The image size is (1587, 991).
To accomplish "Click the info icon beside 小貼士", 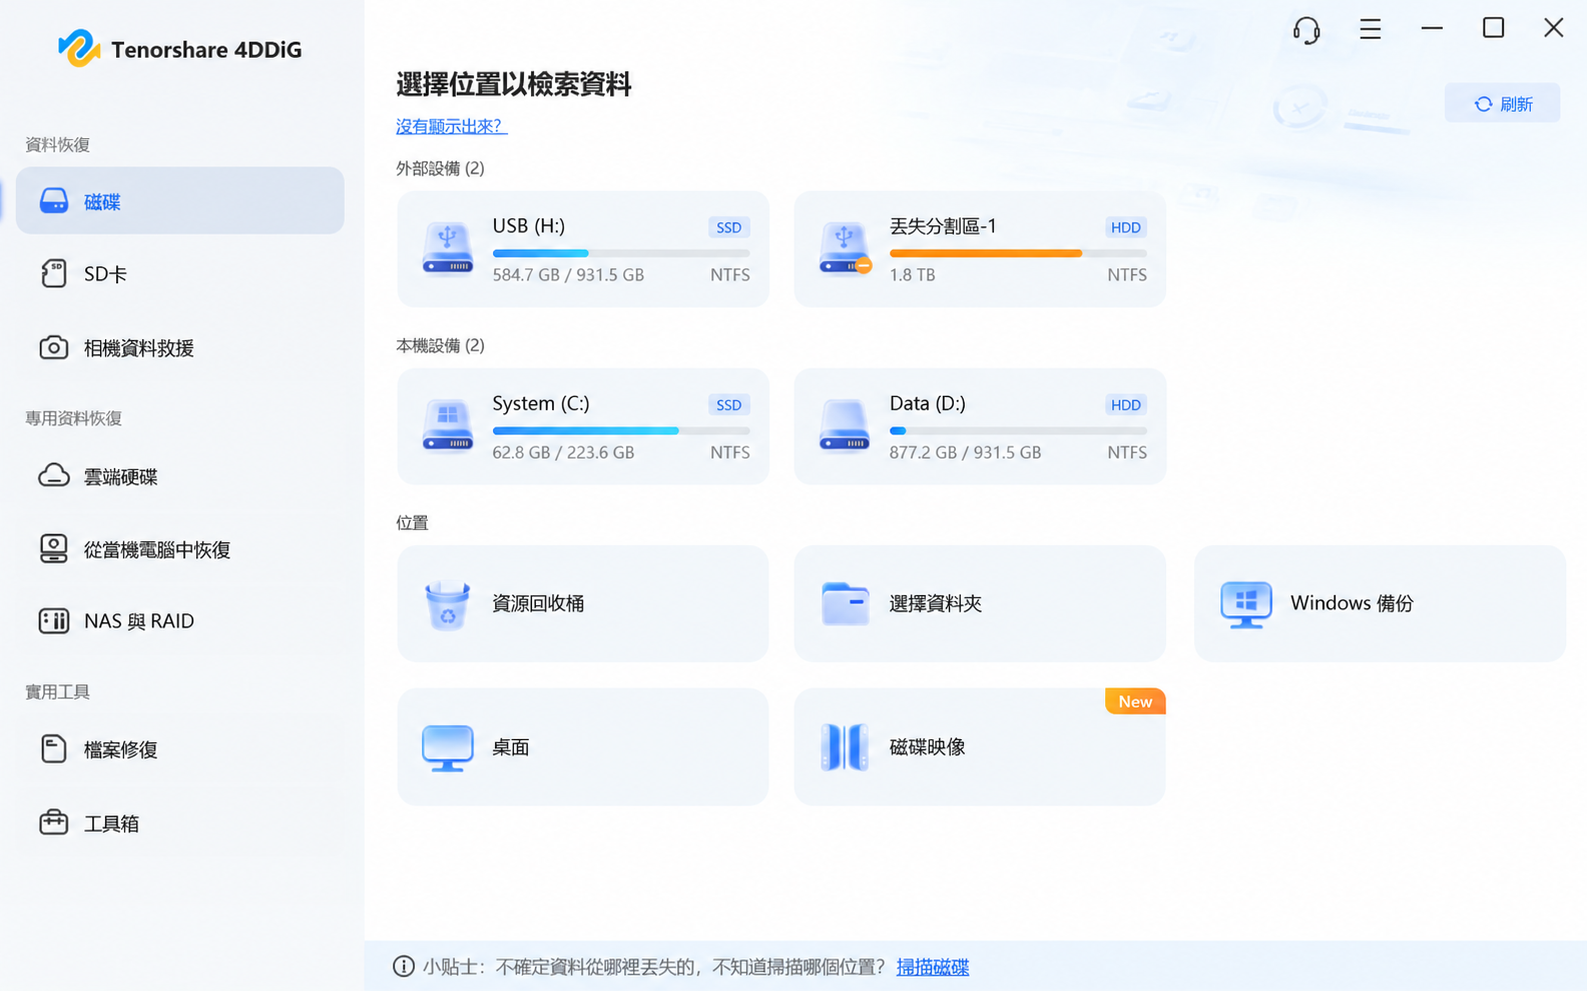I will coord(403,966).
